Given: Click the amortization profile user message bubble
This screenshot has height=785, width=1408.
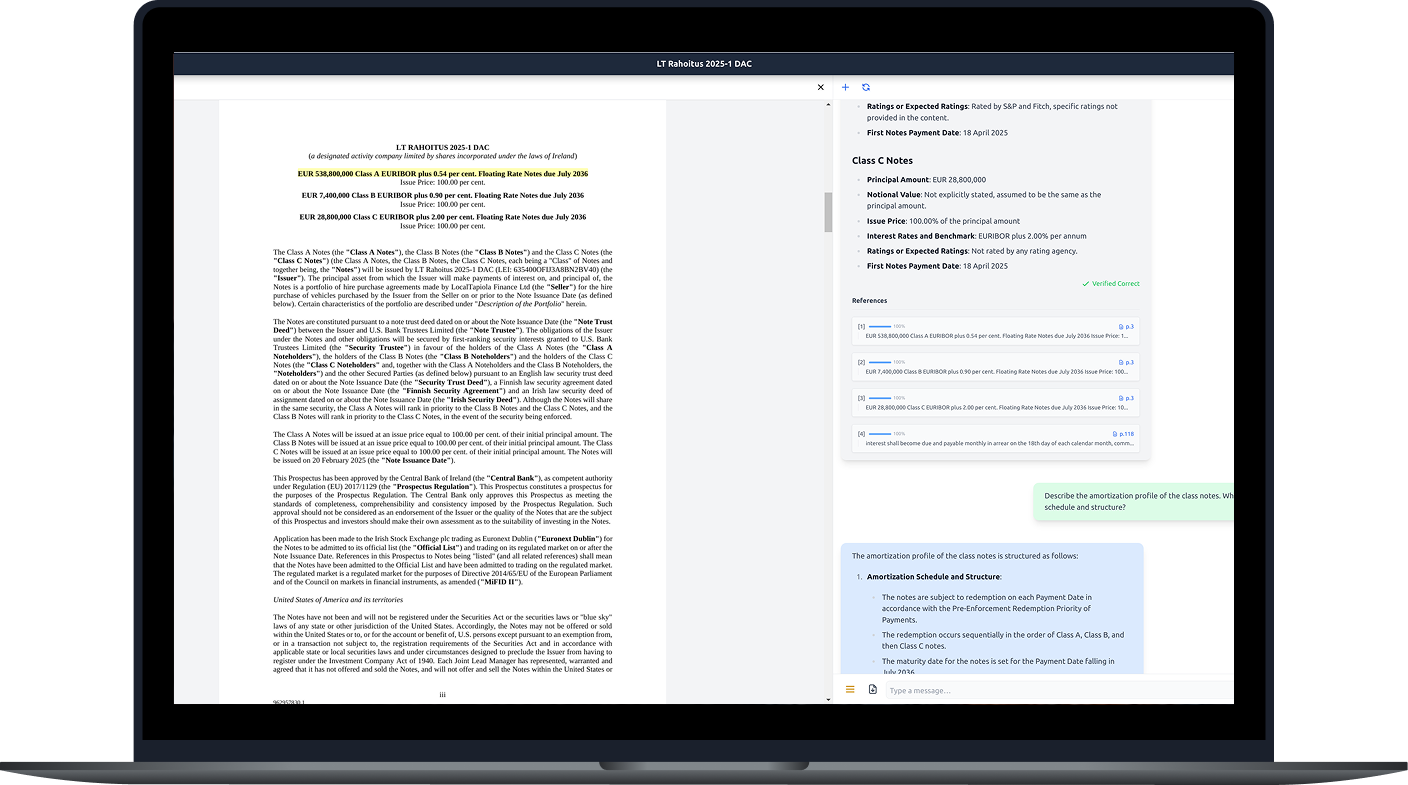Looking at the screenshot, I should (x=1135, y=501).
